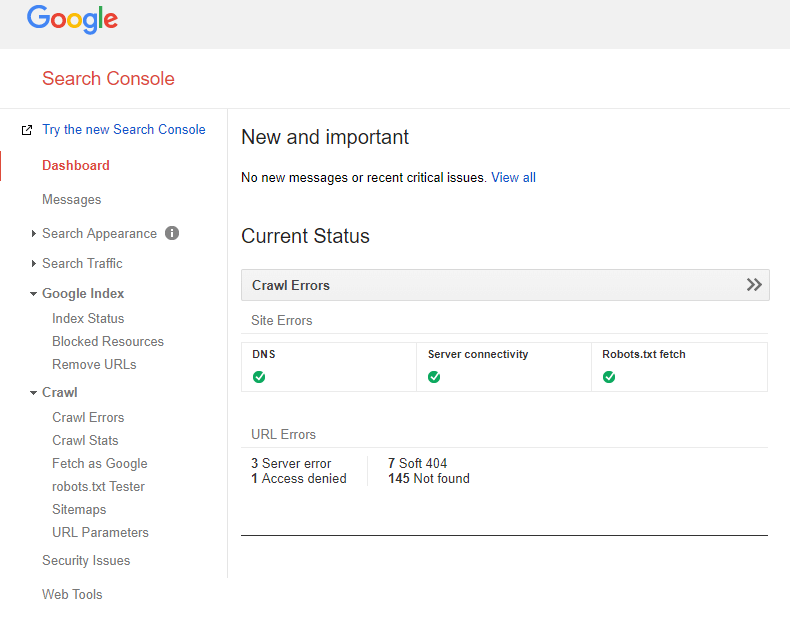The width and height of the screenshot is (790, 640).
Task: Click the green checkmark under Robots.txt fetch
Action: (x=609, y=377)
